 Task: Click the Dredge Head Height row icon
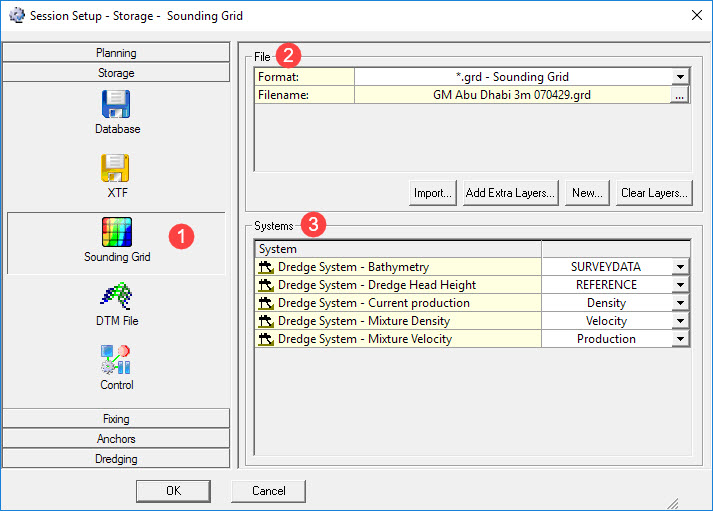tap(266, 285)
